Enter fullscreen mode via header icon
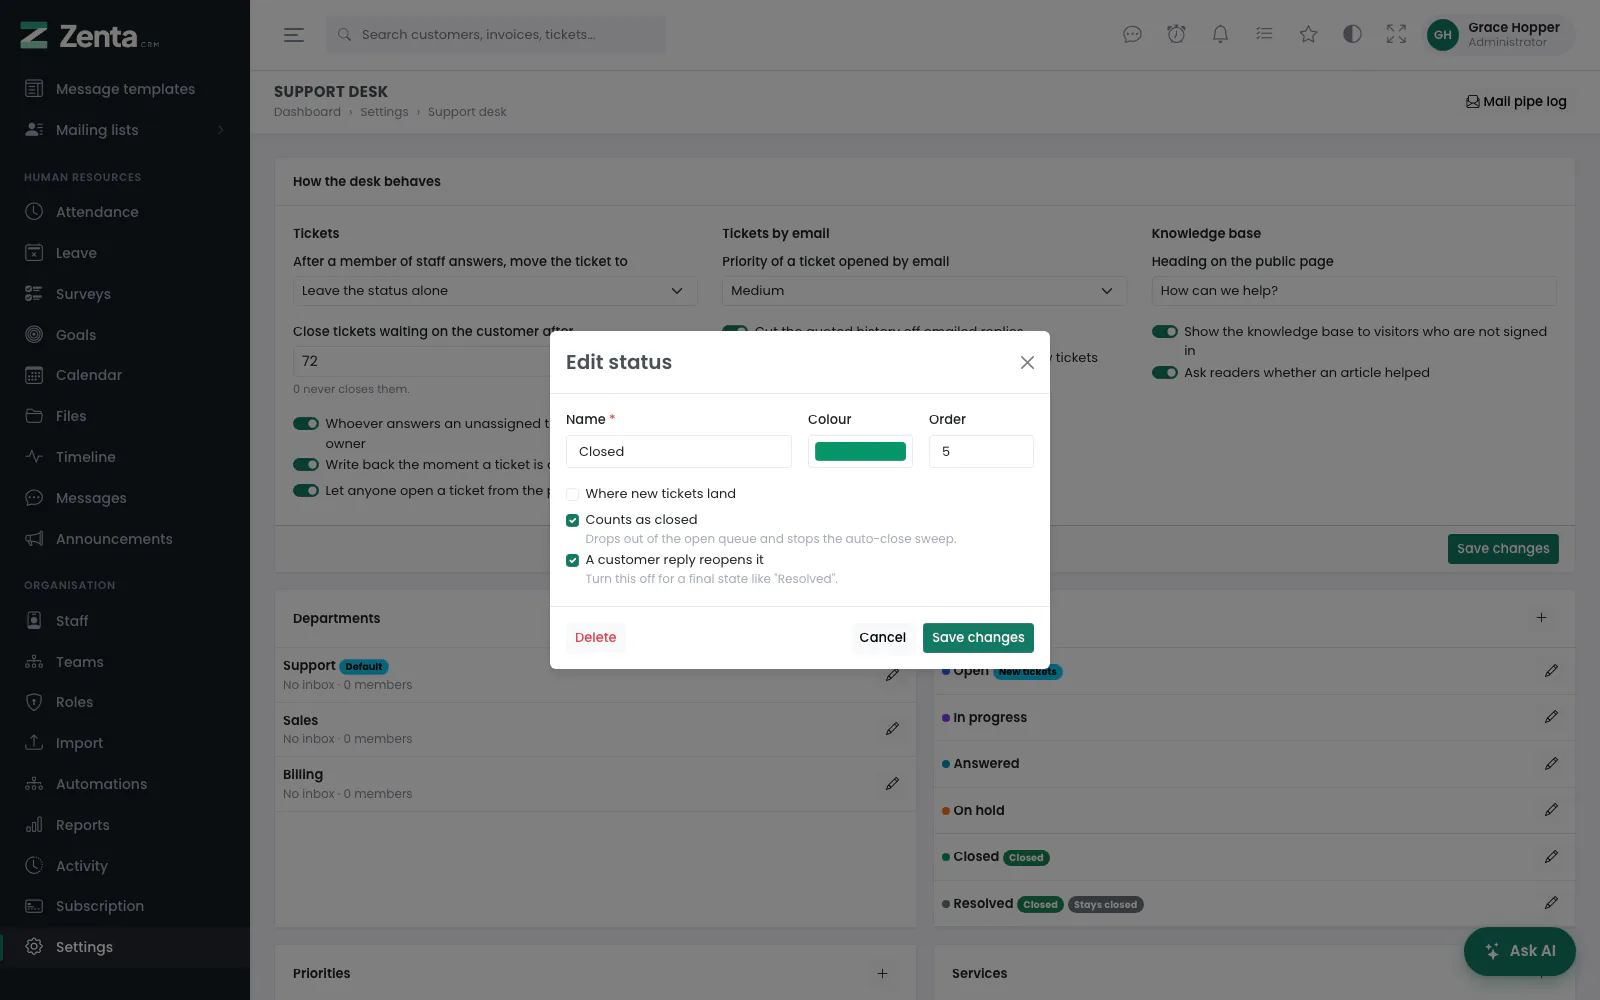The height and width of the screenshot is (1000, 1600). (x=1396, y=35)
